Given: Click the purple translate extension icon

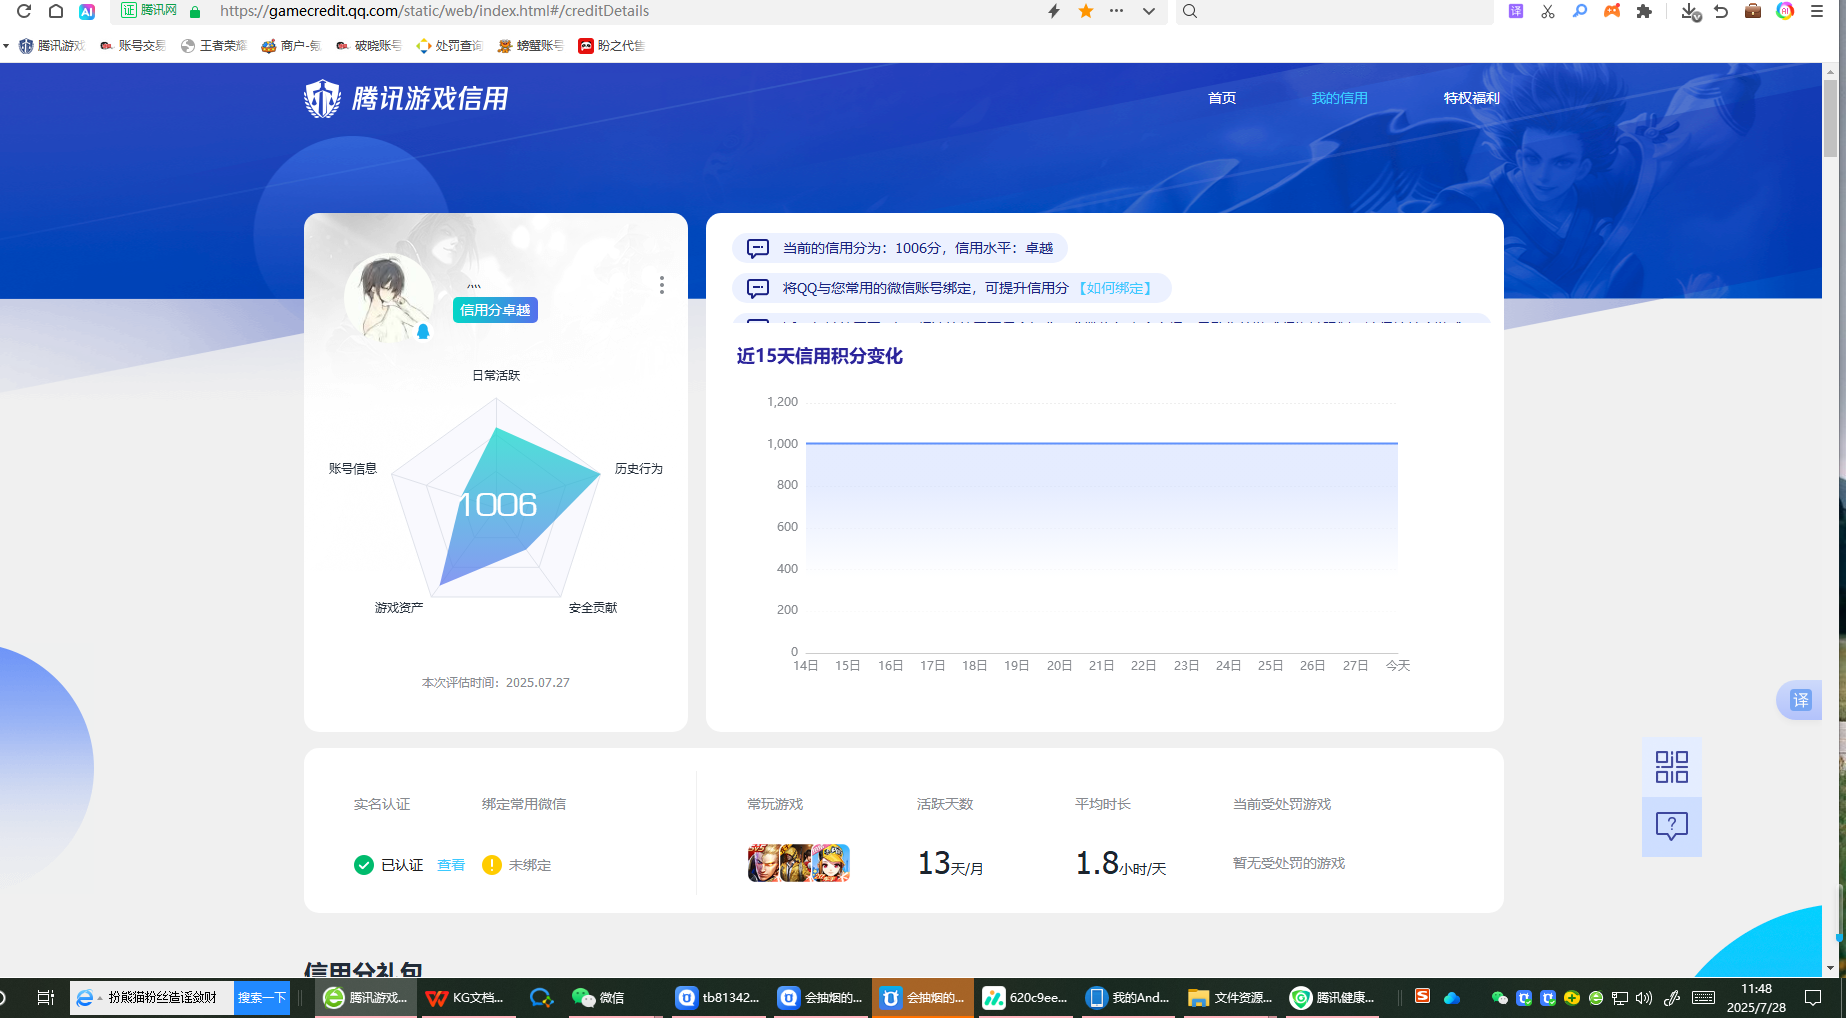Looking at the screenshot, I should 1516,11.
